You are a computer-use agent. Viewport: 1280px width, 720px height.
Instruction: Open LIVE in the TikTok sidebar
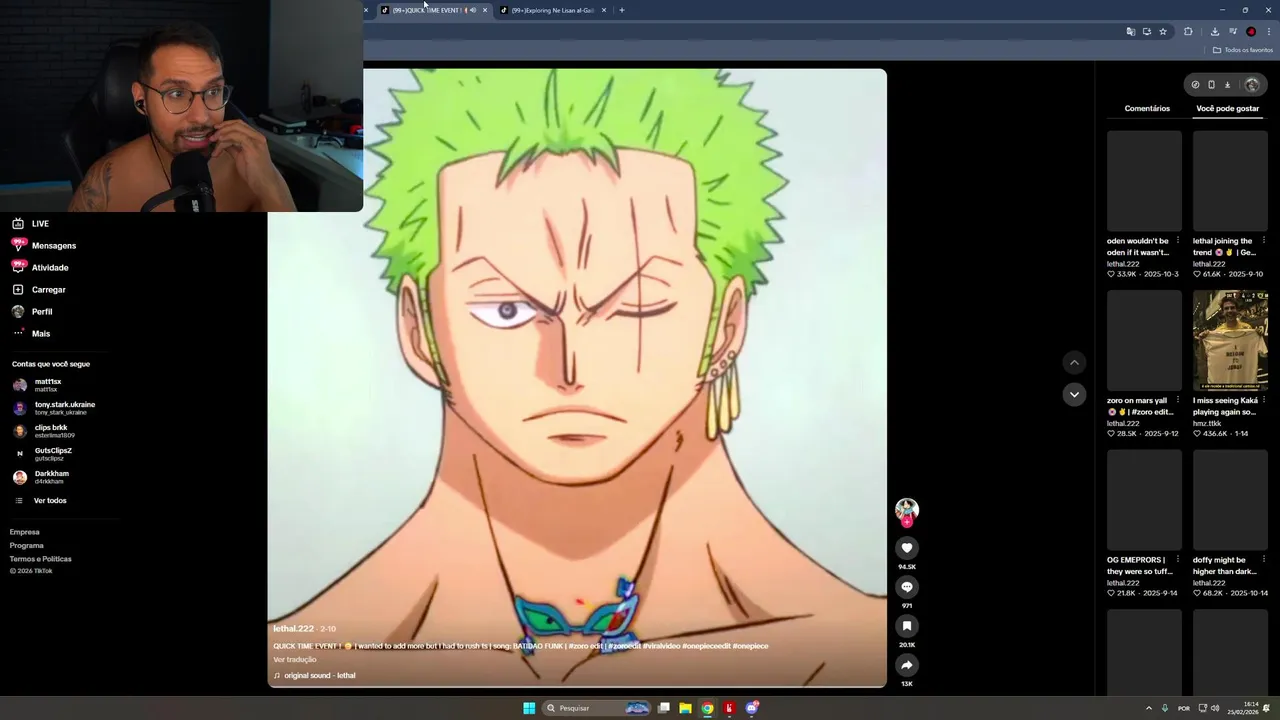pos(30,224)
